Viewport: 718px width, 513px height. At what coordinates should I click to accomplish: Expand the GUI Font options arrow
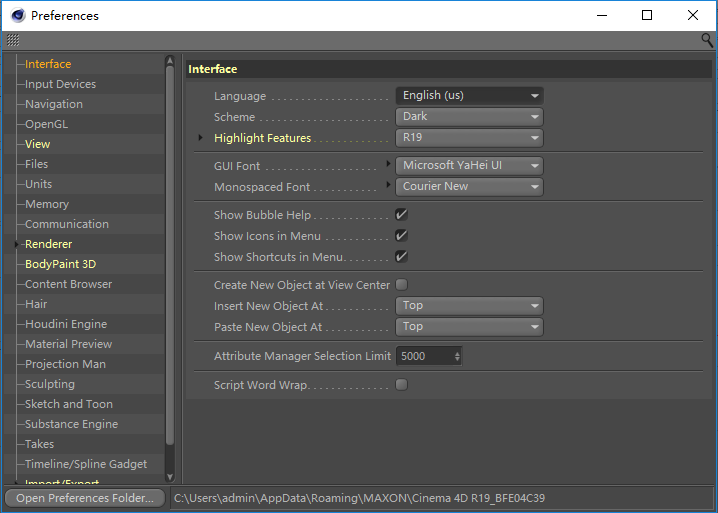pos(388,163)
